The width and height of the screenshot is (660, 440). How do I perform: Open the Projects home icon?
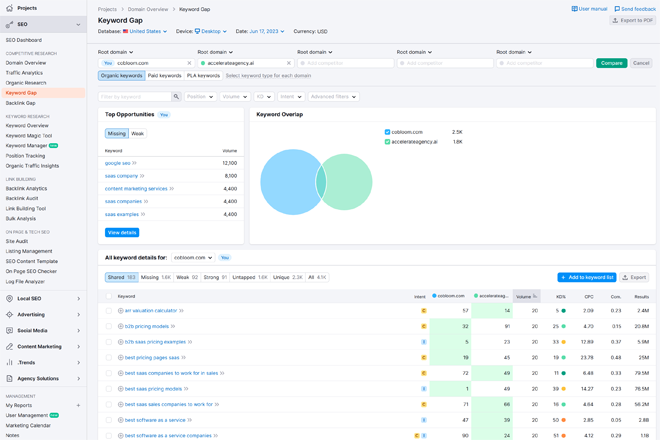coord(9,8)
